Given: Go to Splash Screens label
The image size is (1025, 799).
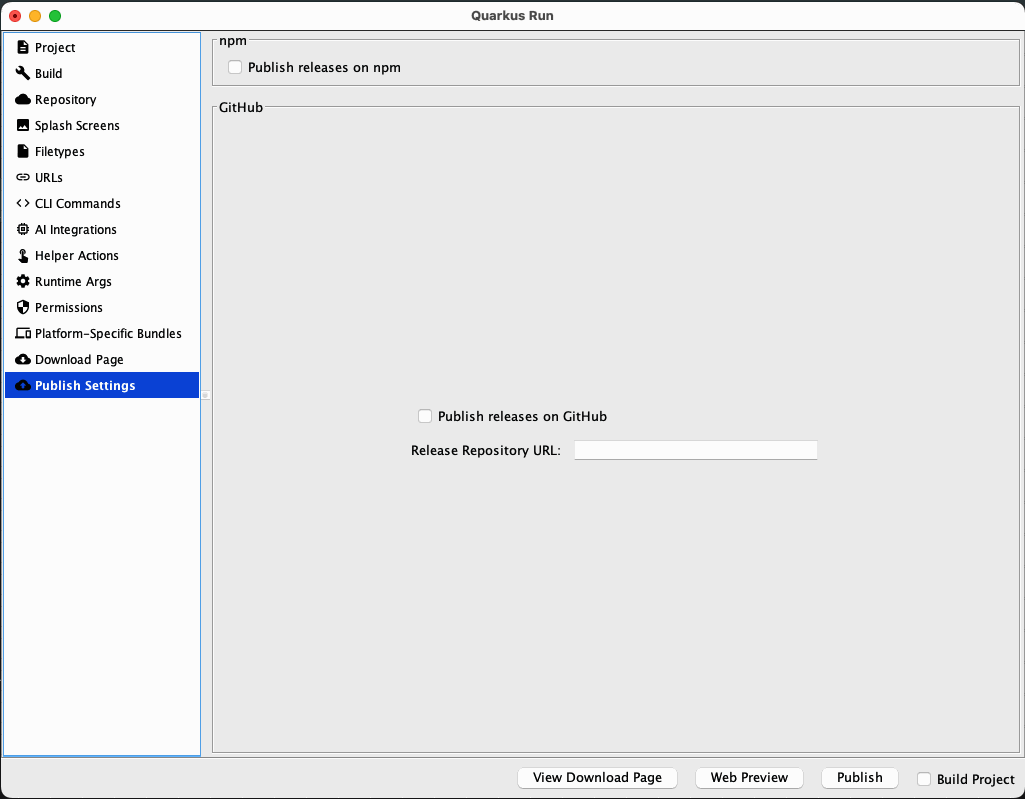Looking at the screenshot, I should (x=77, y=126).
